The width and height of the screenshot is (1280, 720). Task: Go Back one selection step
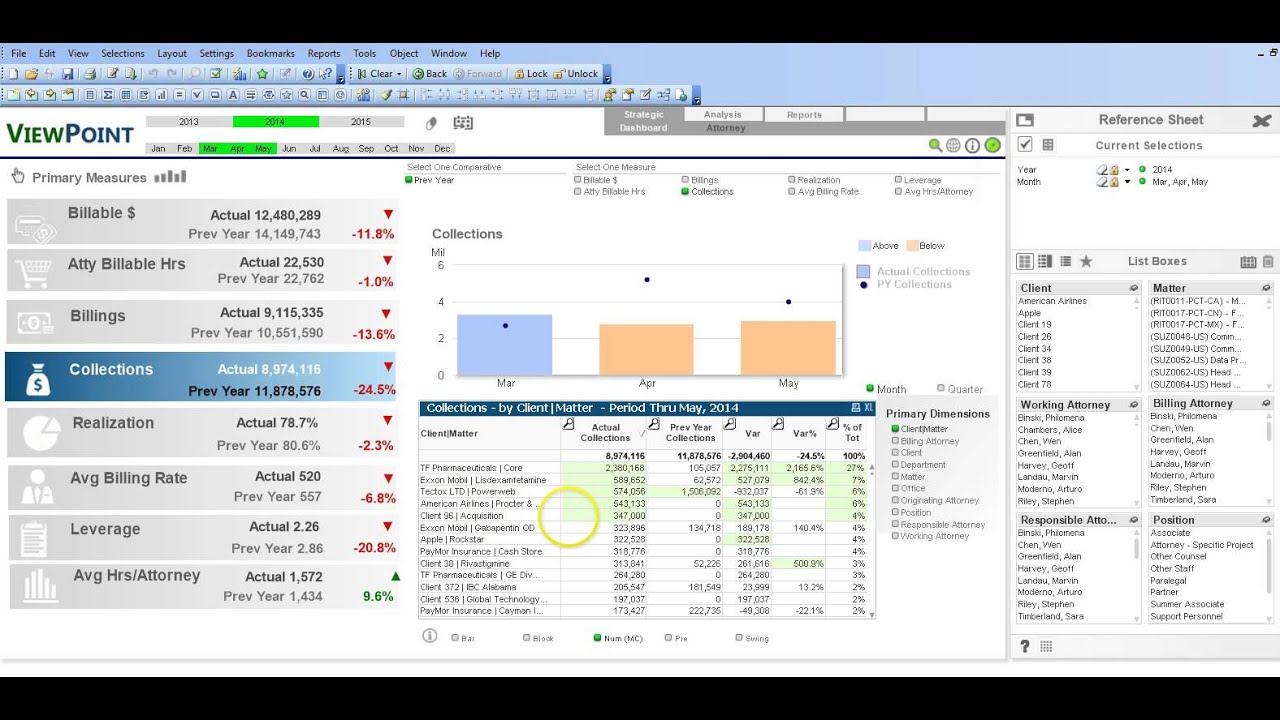click(x=430, y=74)
